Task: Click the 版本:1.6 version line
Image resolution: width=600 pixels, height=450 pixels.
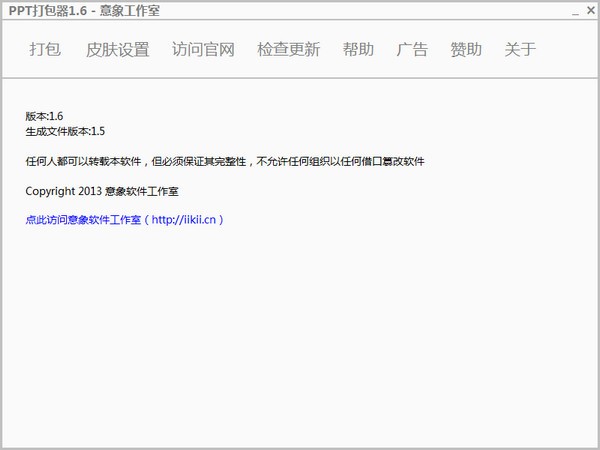Action: coord(44,117)
